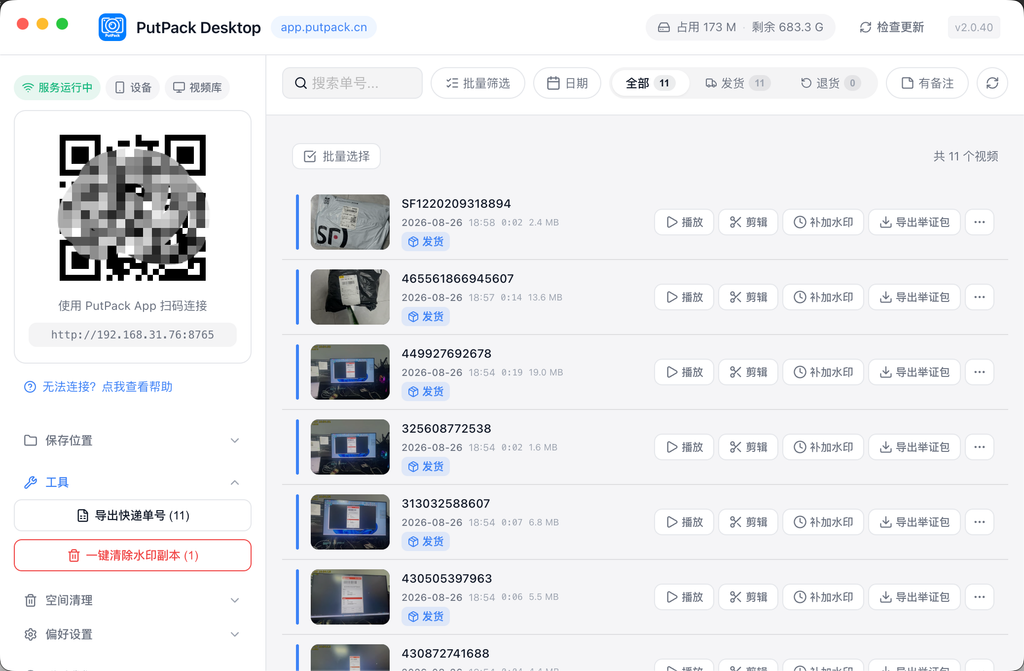
Task: Open more options for 465561866945607
Action: coord(980,297)
